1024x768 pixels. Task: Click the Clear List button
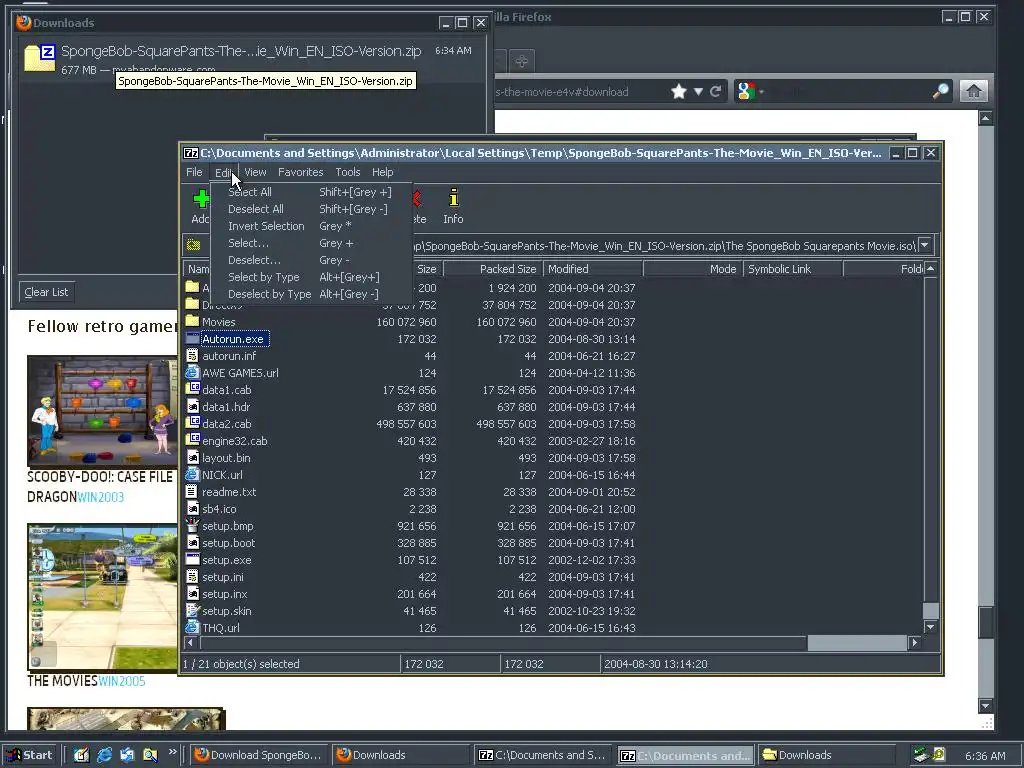tap(46, 292)
